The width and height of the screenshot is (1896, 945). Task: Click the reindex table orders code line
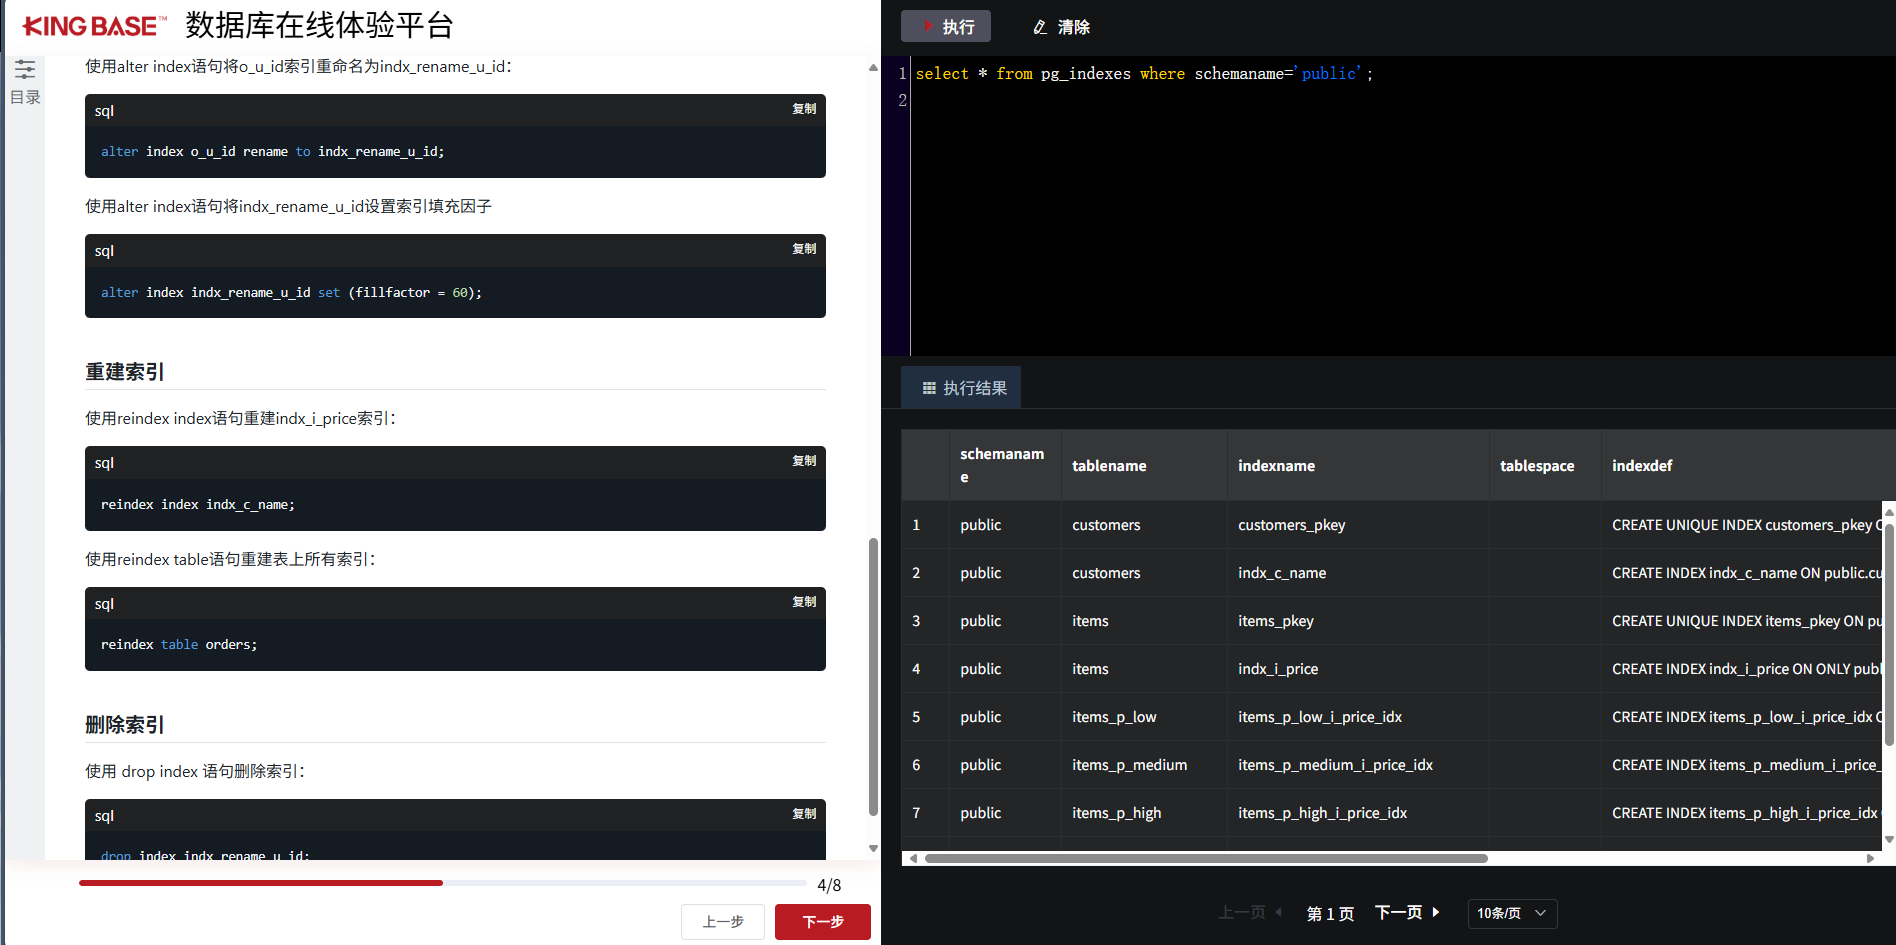coord(179,645)
